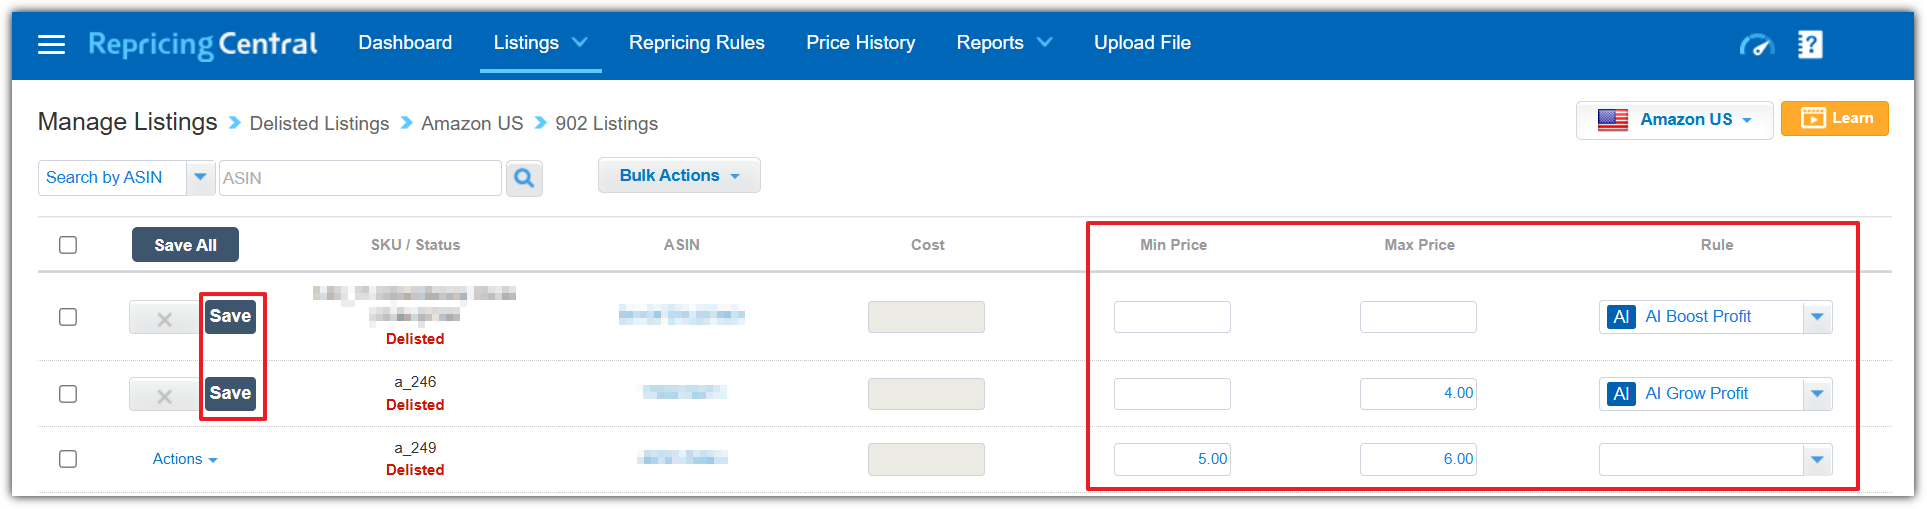Go to the Dashboard tab
Viewport: 1927px width, 509px height.
click(x=405, y=43)
